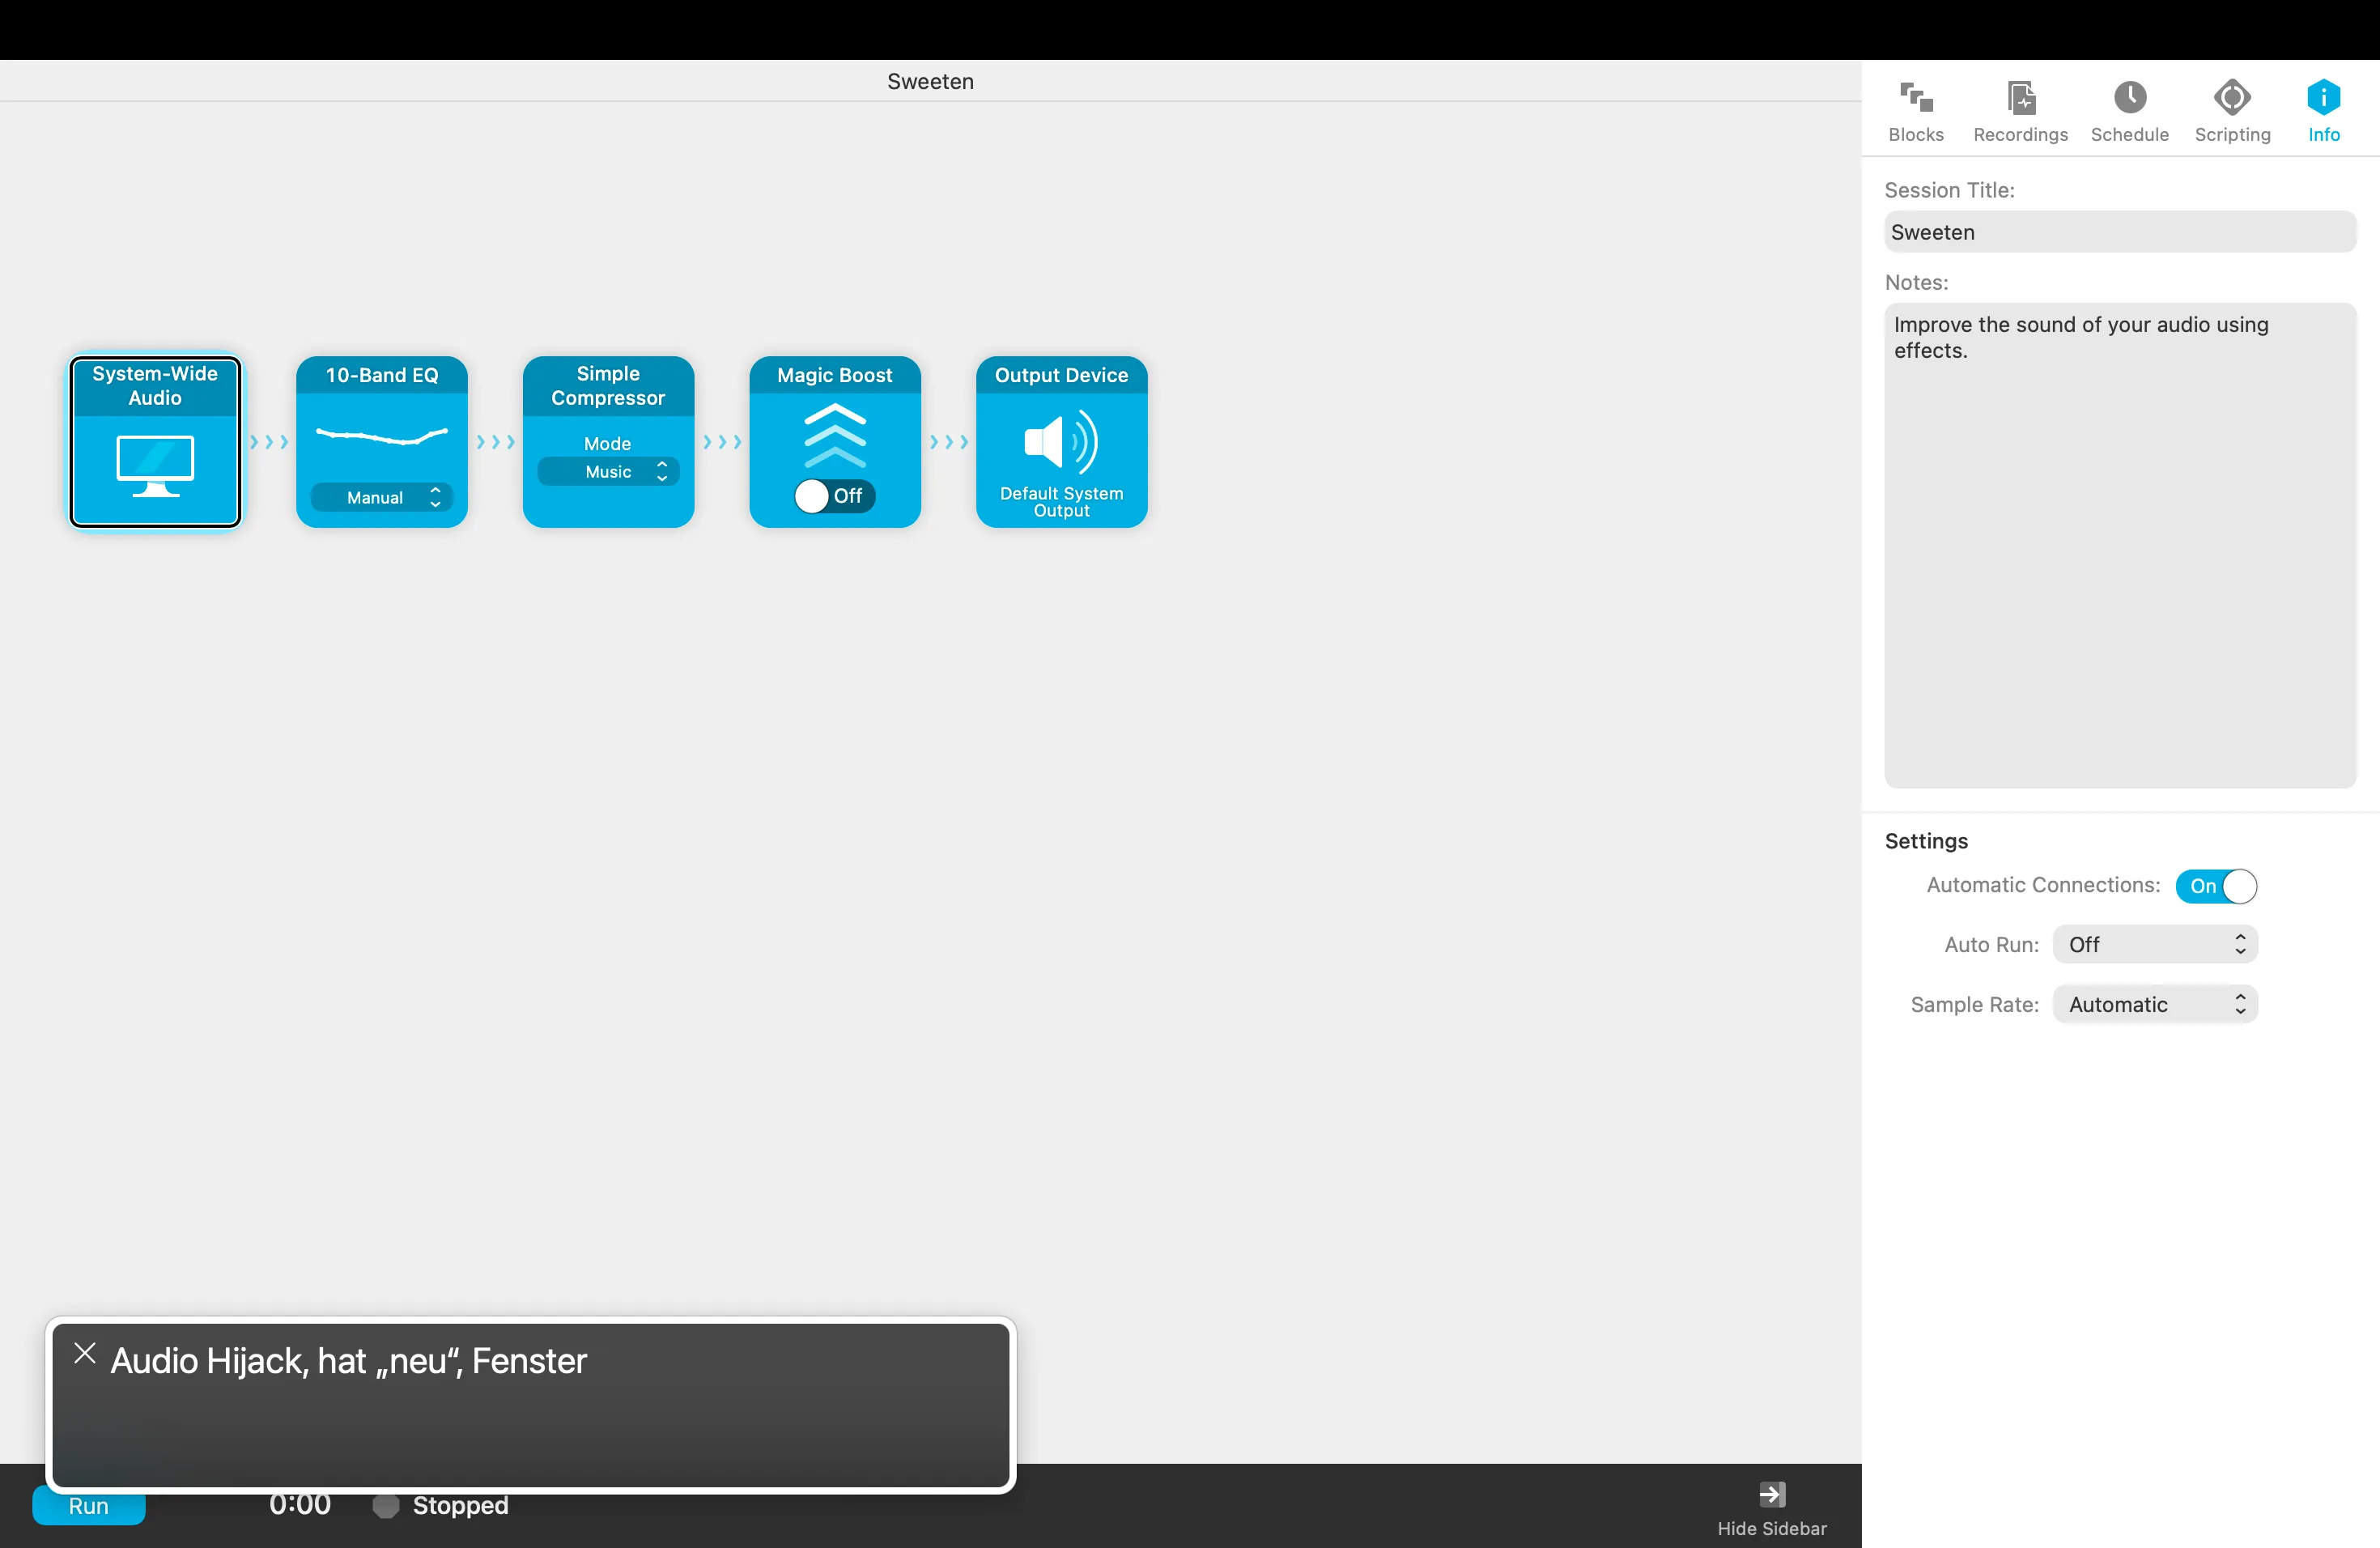Open the Blocks library panel
This screenshot has width=2380, height=1548.
click(1915, 110)
